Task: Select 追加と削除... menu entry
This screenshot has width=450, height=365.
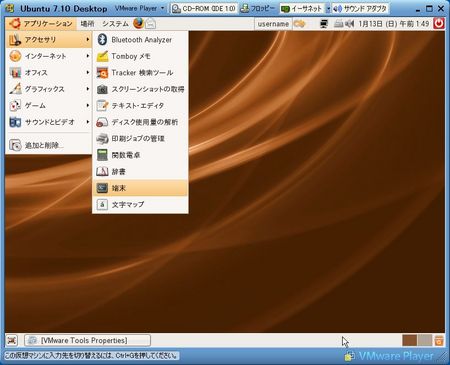Action: (49, 145)
